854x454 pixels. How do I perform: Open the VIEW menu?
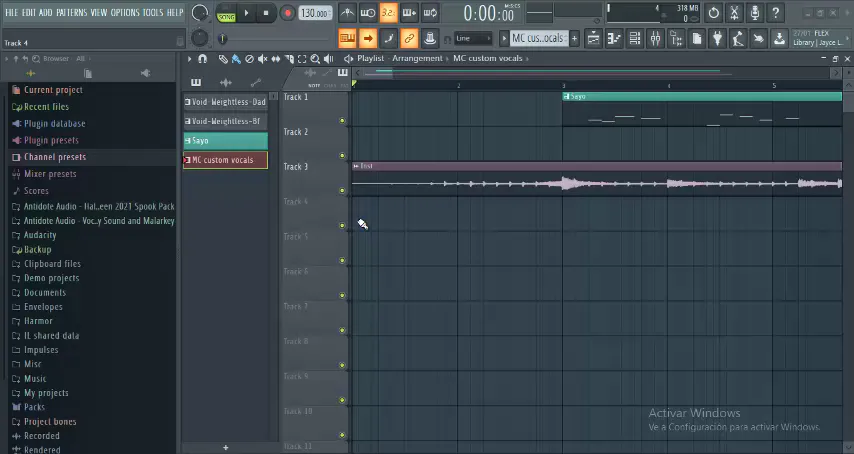[99, 13]
